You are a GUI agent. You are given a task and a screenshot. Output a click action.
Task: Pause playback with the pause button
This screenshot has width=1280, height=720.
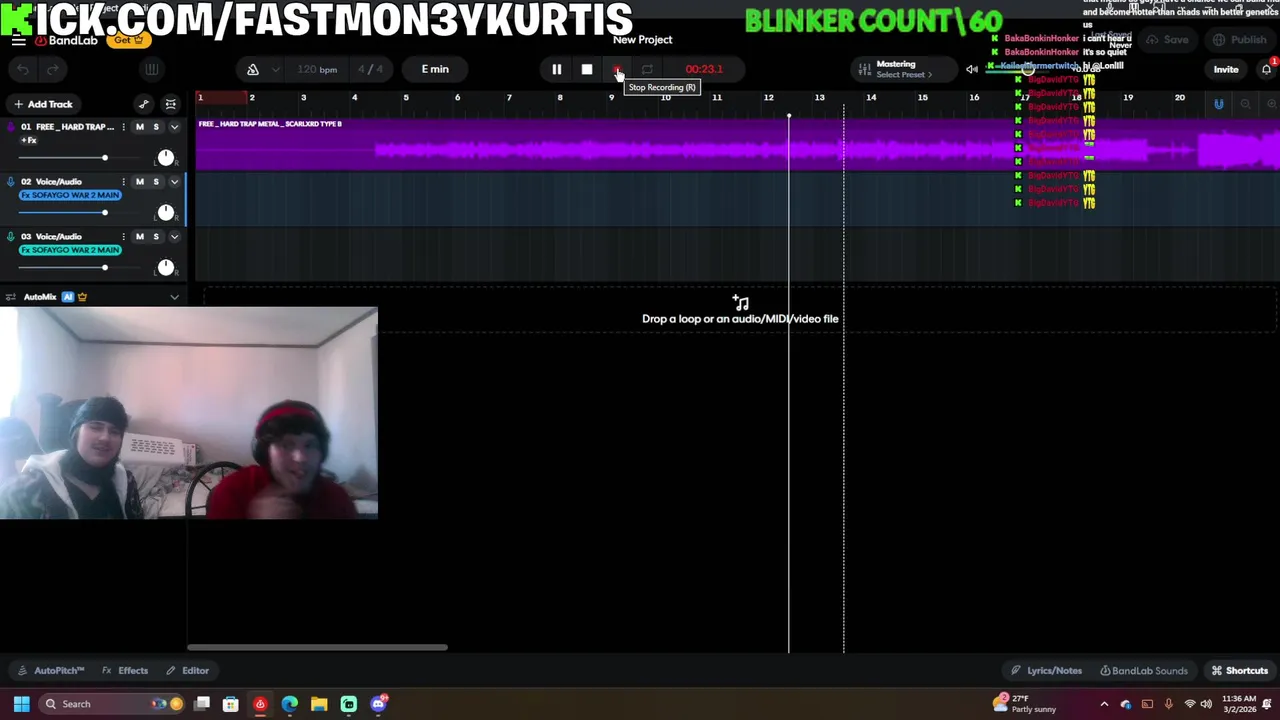coord(556,69)
